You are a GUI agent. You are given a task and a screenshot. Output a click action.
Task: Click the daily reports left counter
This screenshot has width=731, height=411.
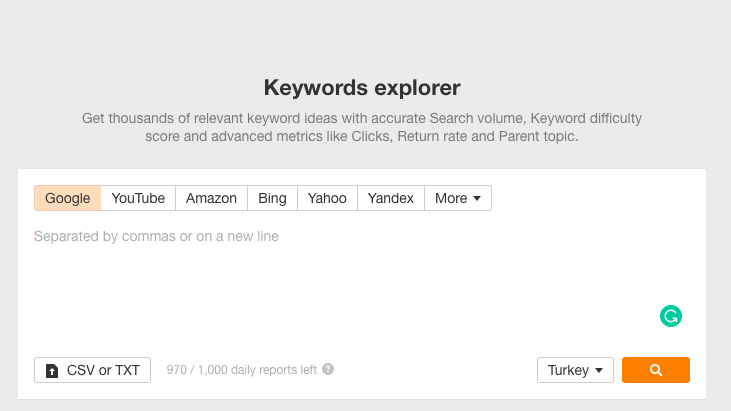(241, 370)
